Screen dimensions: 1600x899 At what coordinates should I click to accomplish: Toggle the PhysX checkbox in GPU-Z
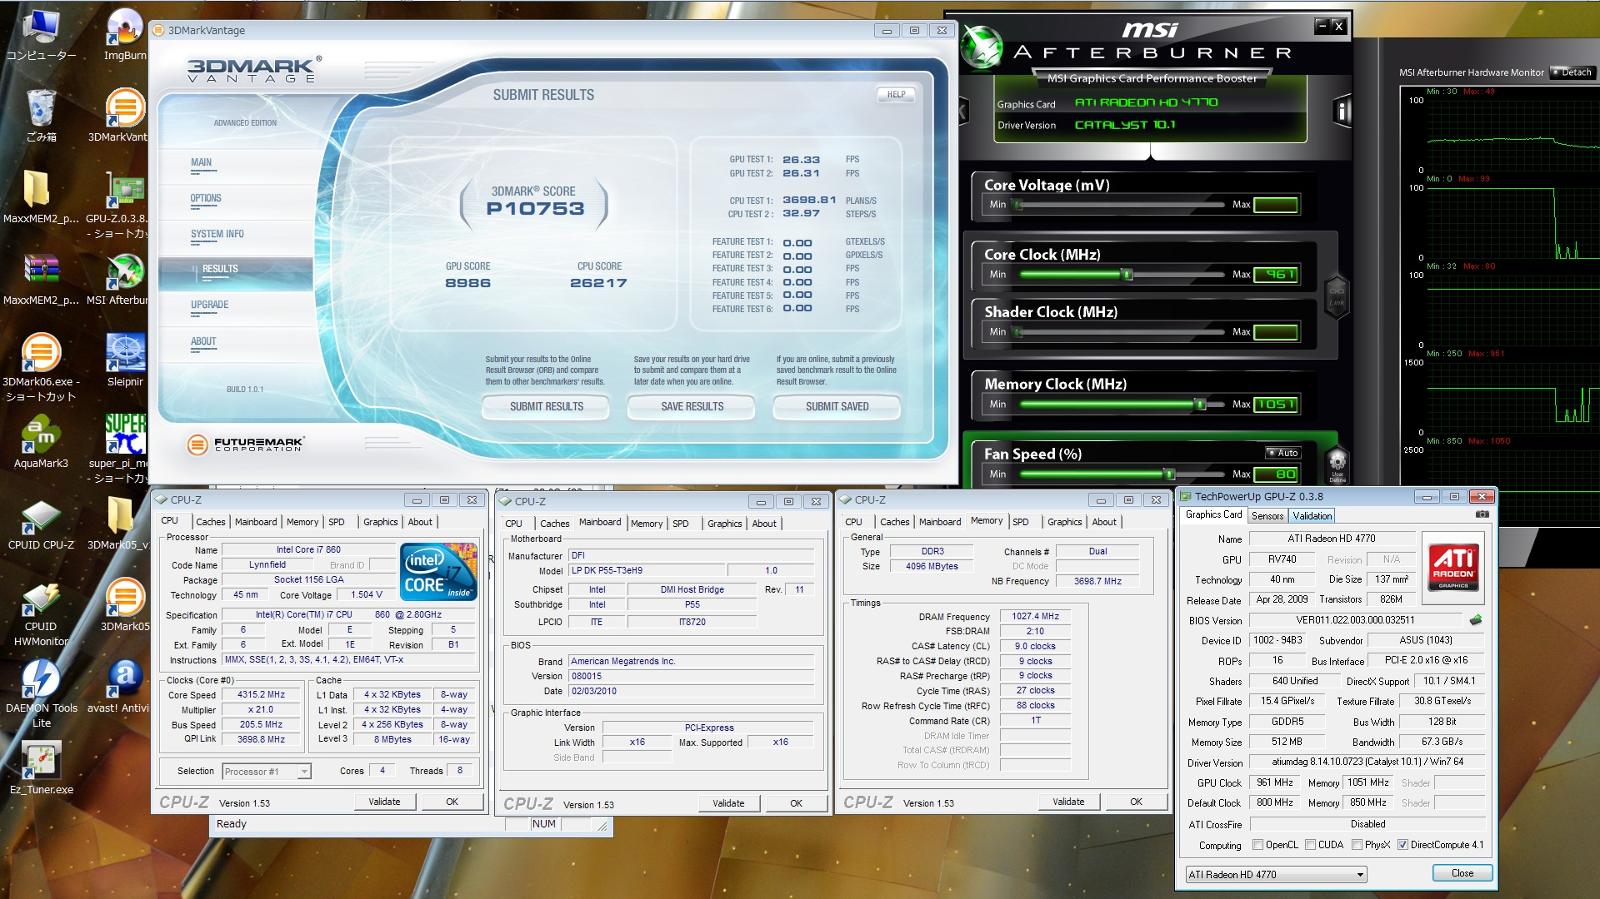pos(1357,845)
